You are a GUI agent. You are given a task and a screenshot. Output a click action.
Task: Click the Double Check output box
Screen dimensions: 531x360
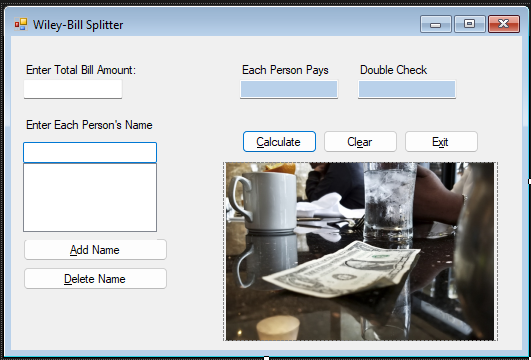407,89
